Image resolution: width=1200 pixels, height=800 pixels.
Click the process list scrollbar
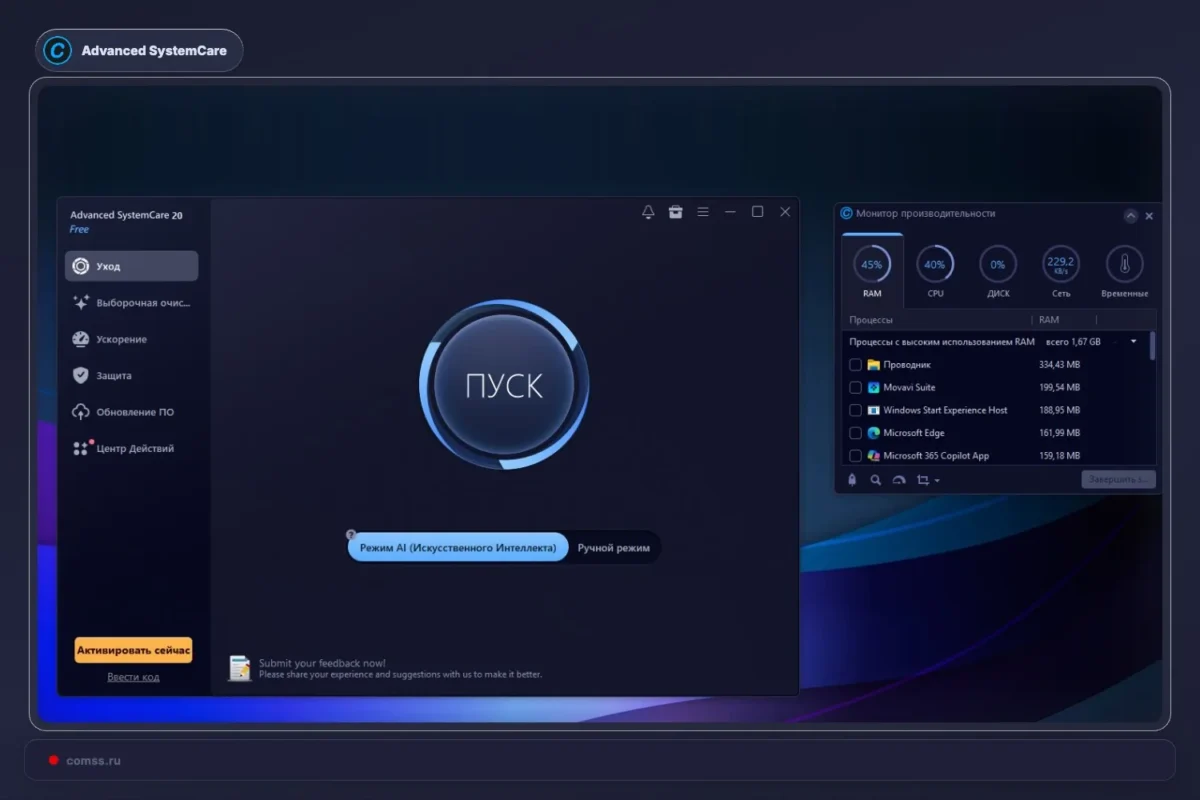(x=1152, y=346)
